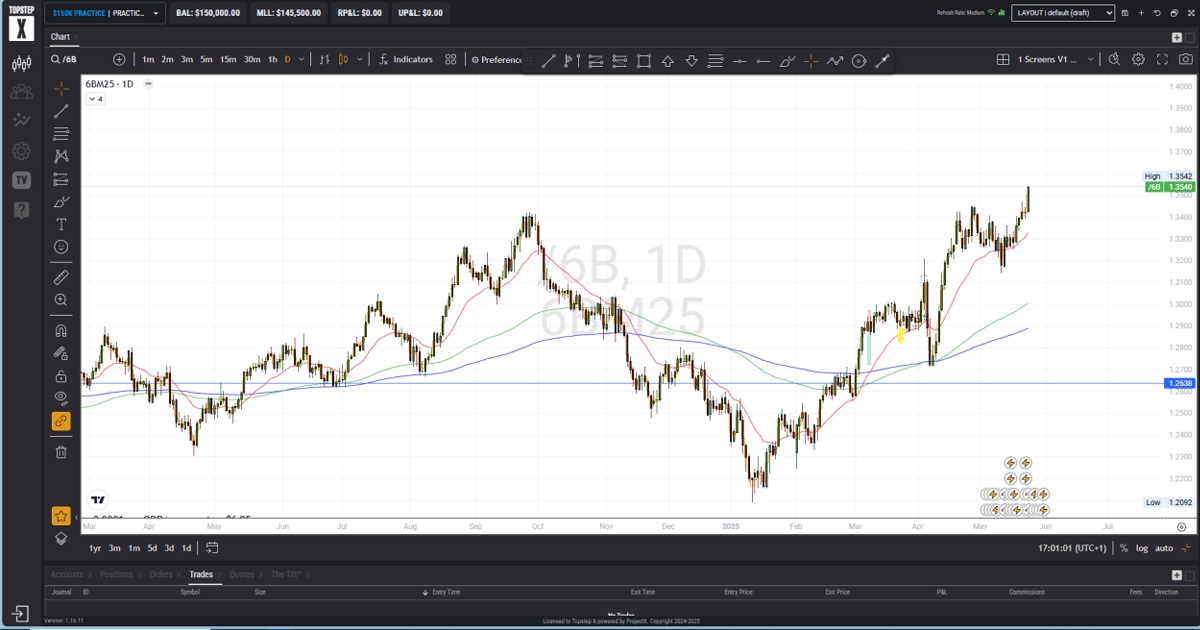Switch to the Trades tab

click(x=201, y=574)
